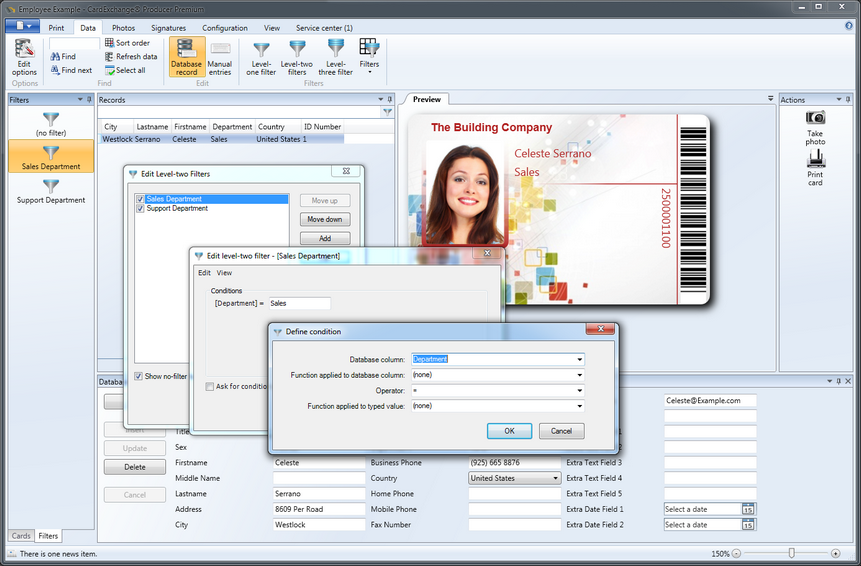
Task: Open the application menu button
Action: (23, 26)
